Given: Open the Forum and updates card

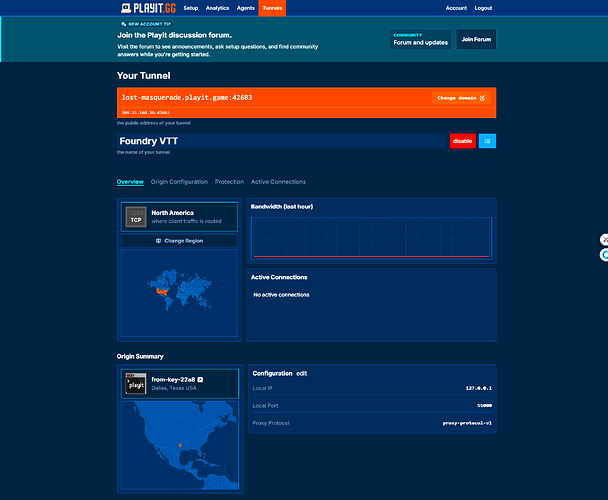Looking at the screenshot, I should (x=420, y=39).
